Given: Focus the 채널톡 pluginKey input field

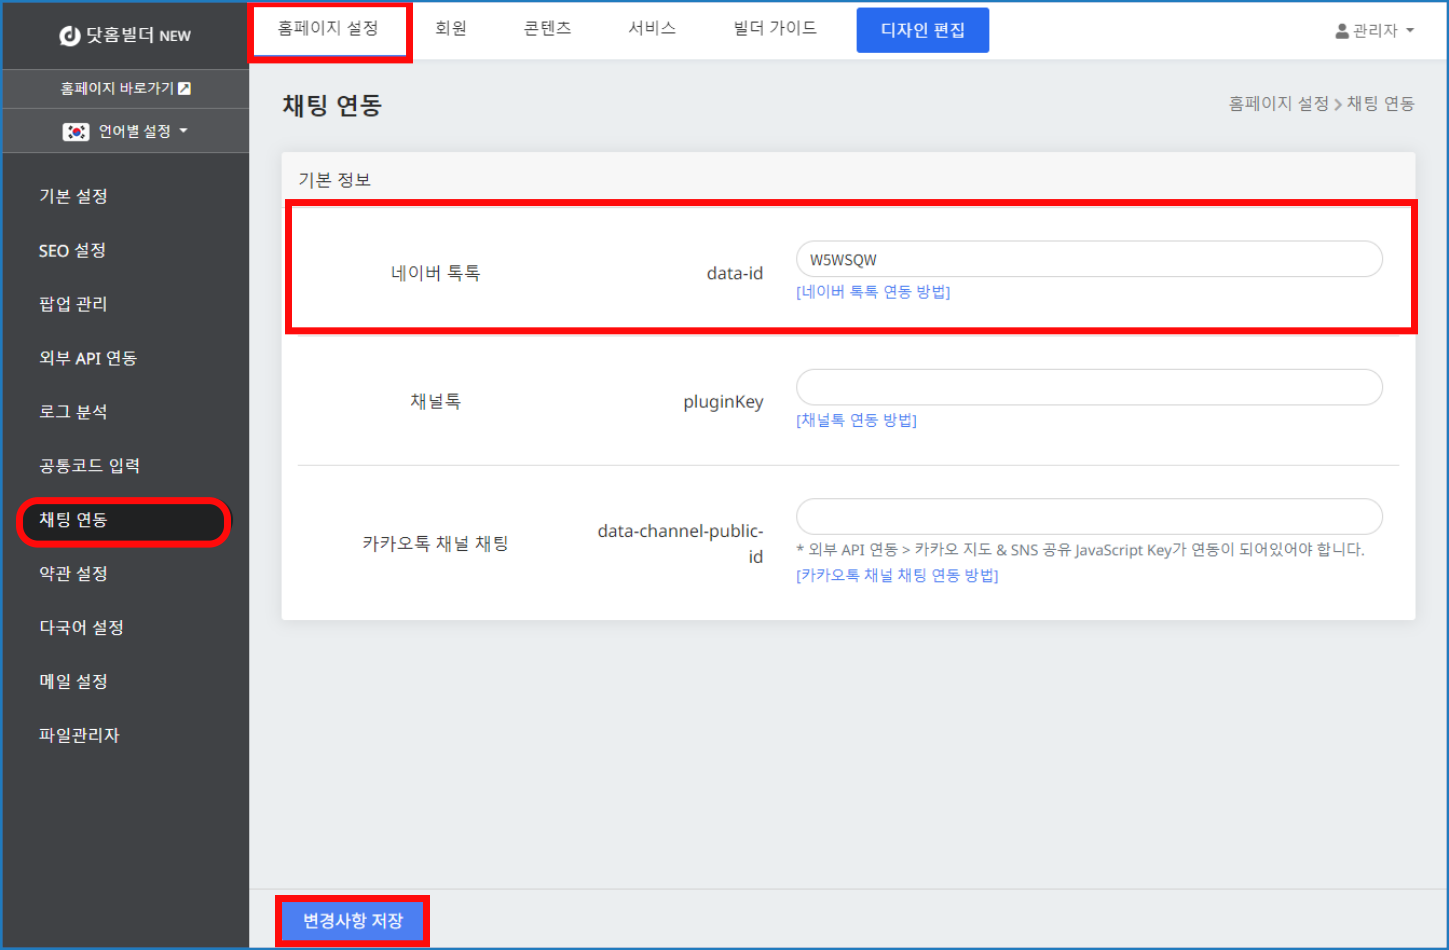Looking at the screenshot, I should (x=1088, y=387).
